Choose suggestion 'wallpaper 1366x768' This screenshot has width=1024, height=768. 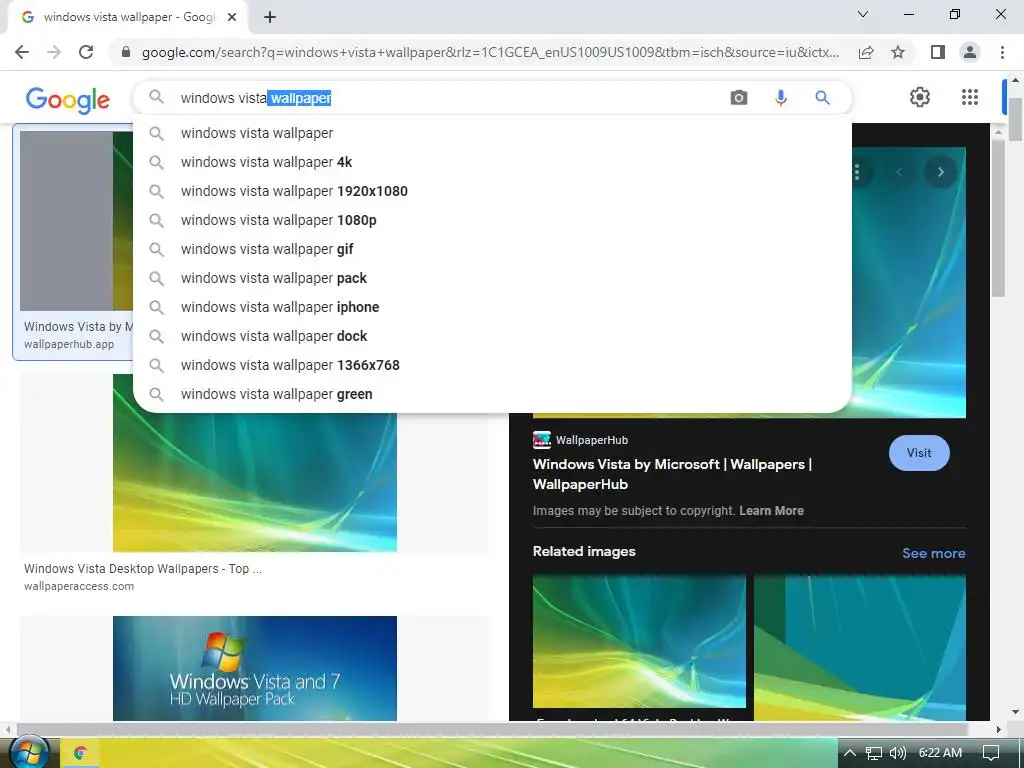click(x=492, y=365)
